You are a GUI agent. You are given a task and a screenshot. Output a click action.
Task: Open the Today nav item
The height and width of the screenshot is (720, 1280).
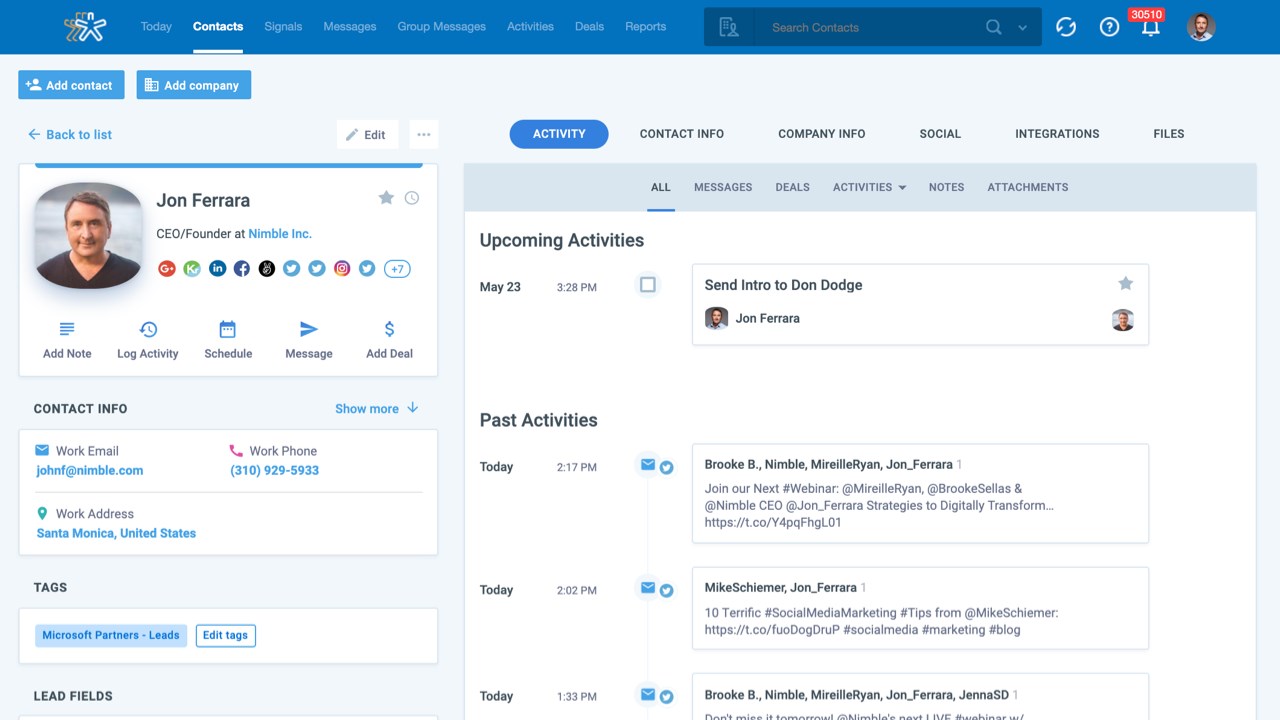(156, 26)
